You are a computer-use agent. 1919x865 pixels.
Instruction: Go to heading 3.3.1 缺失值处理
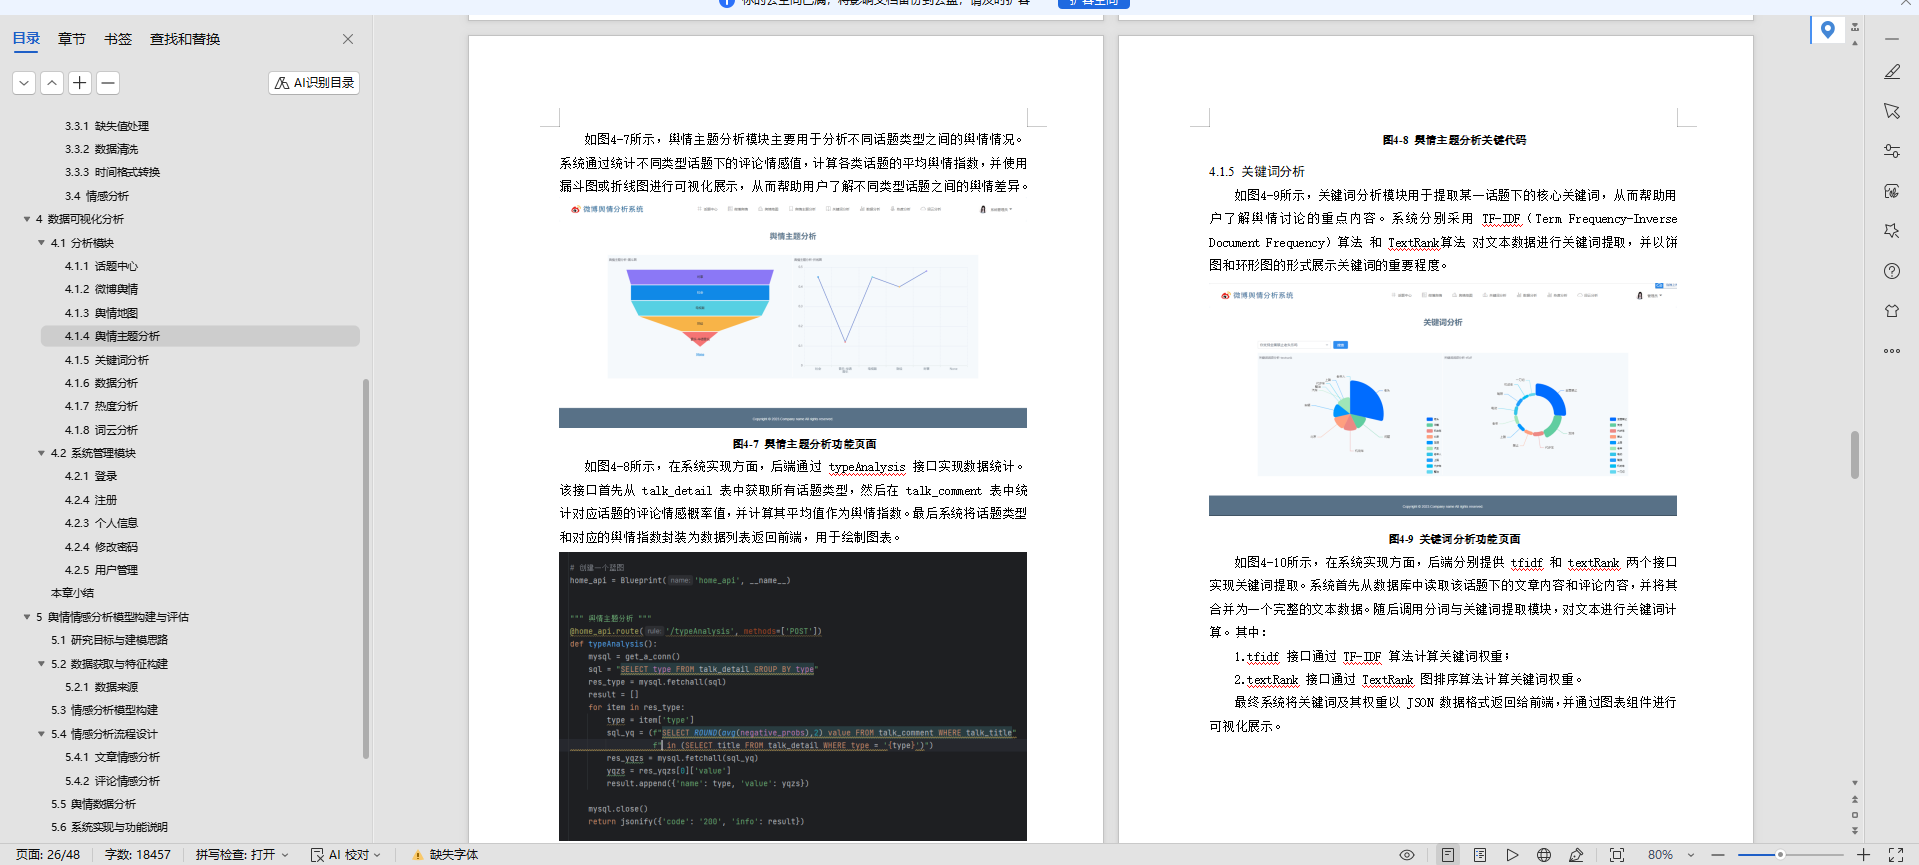107,126
